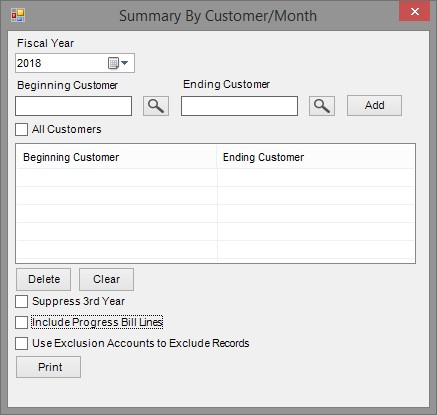Select the Ending Customer column header in the grid

[x=316, y=157]
